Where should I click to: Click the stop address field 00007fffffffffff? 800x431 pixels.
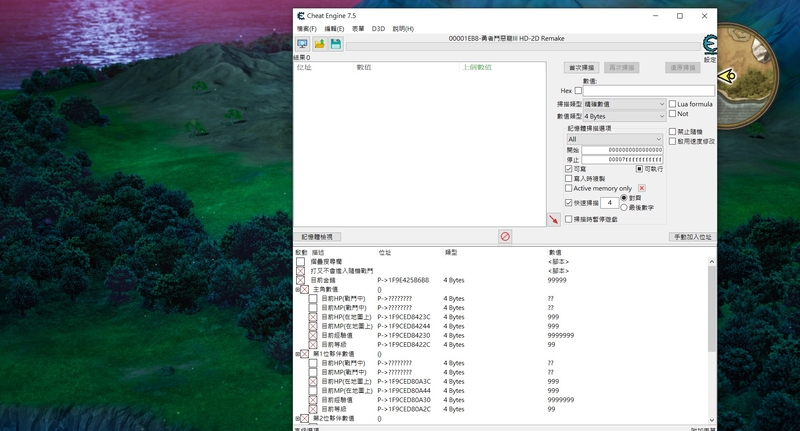point(622,160)
